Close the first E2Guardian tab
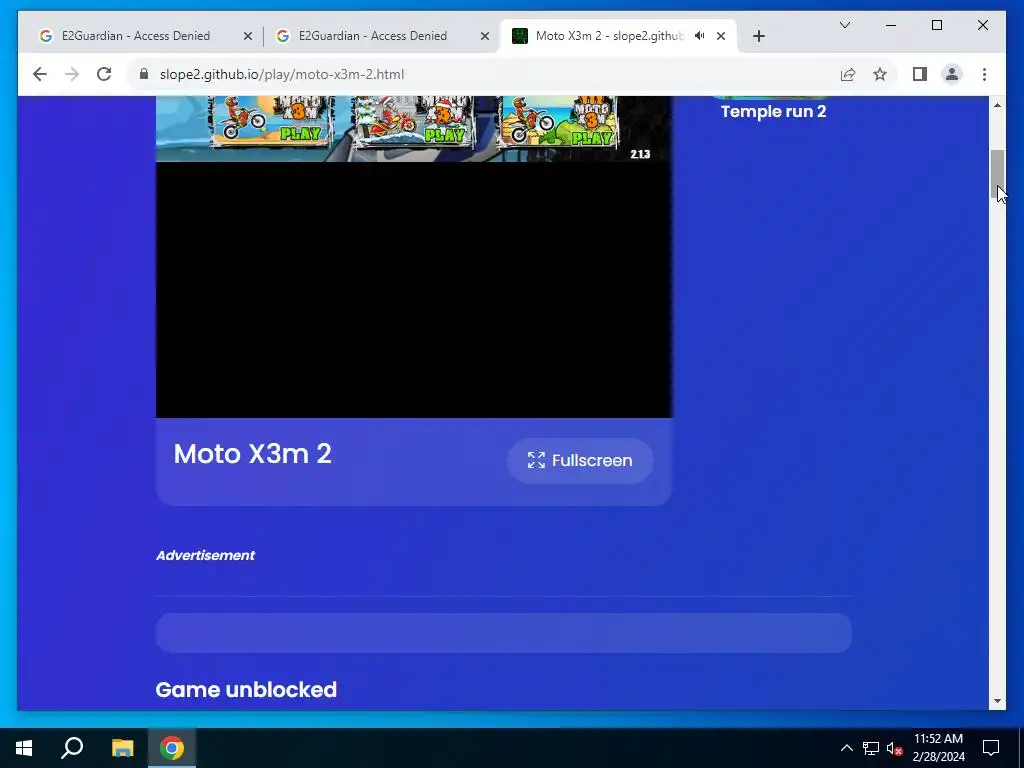Screen dimensions: 1024x768 point(248,36)
